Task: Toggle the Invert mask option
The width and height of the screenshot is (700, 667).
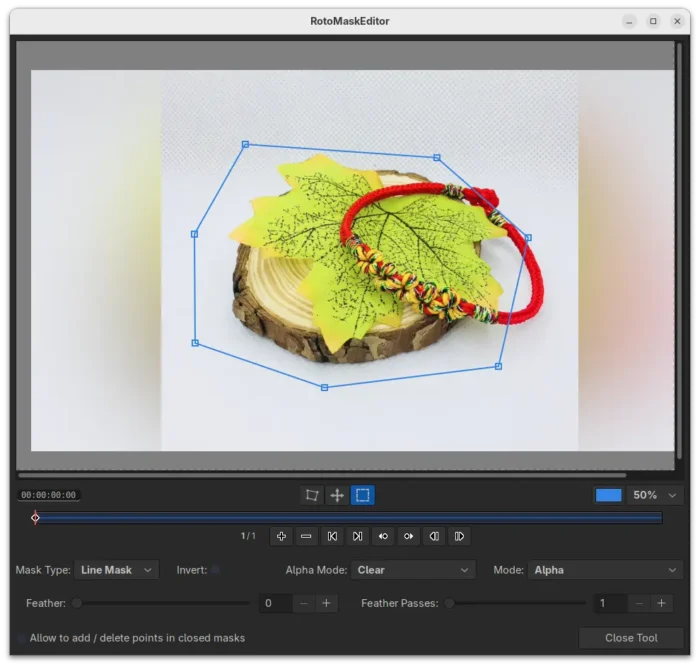Action: point(216,570)
